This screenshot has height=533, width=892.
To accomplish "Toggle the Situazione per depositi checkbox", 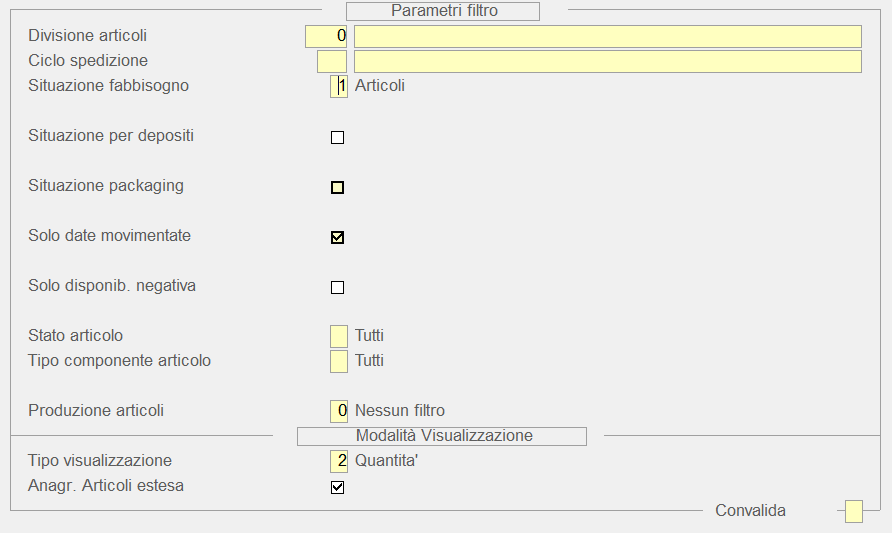I will click(337, 137).
